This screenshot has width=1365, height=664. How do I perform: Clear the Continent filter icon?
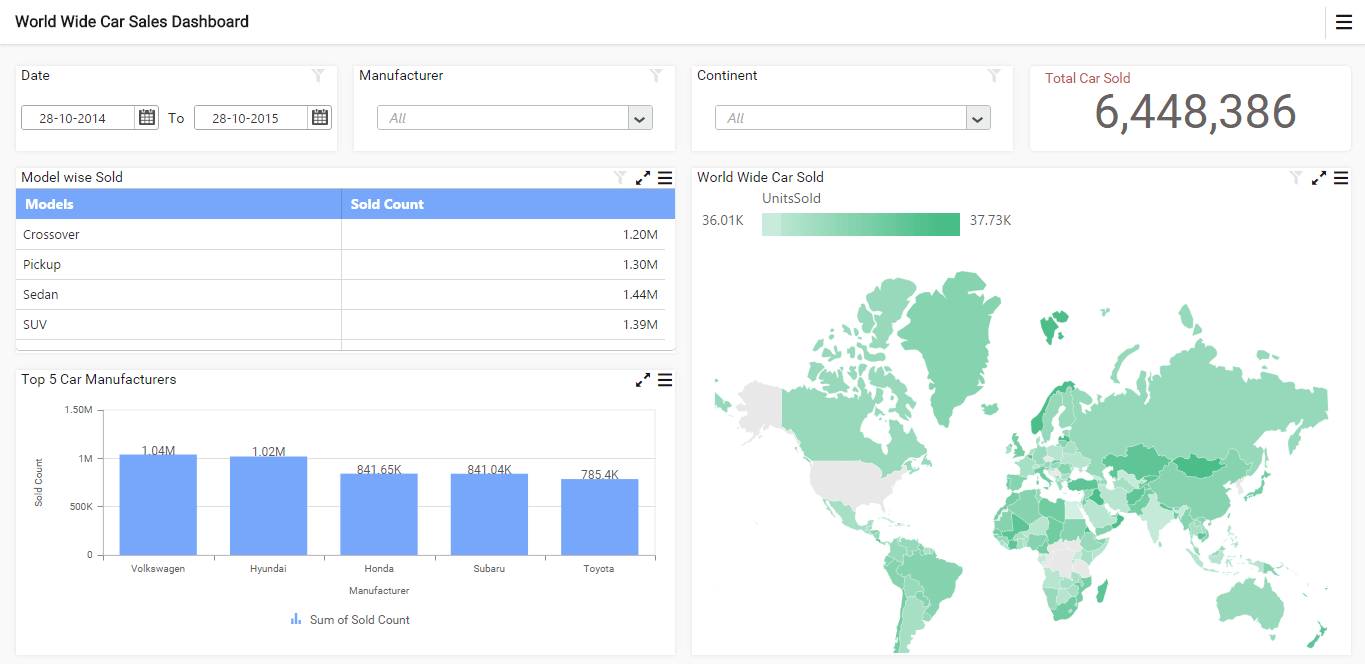pos(994,76)
